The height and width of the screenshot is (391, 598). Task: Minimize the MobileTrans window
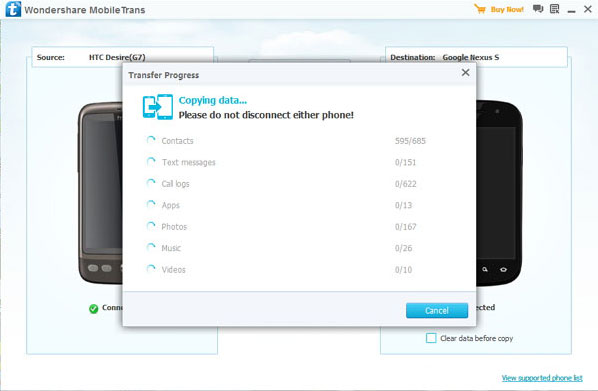(x=571, y=12)
